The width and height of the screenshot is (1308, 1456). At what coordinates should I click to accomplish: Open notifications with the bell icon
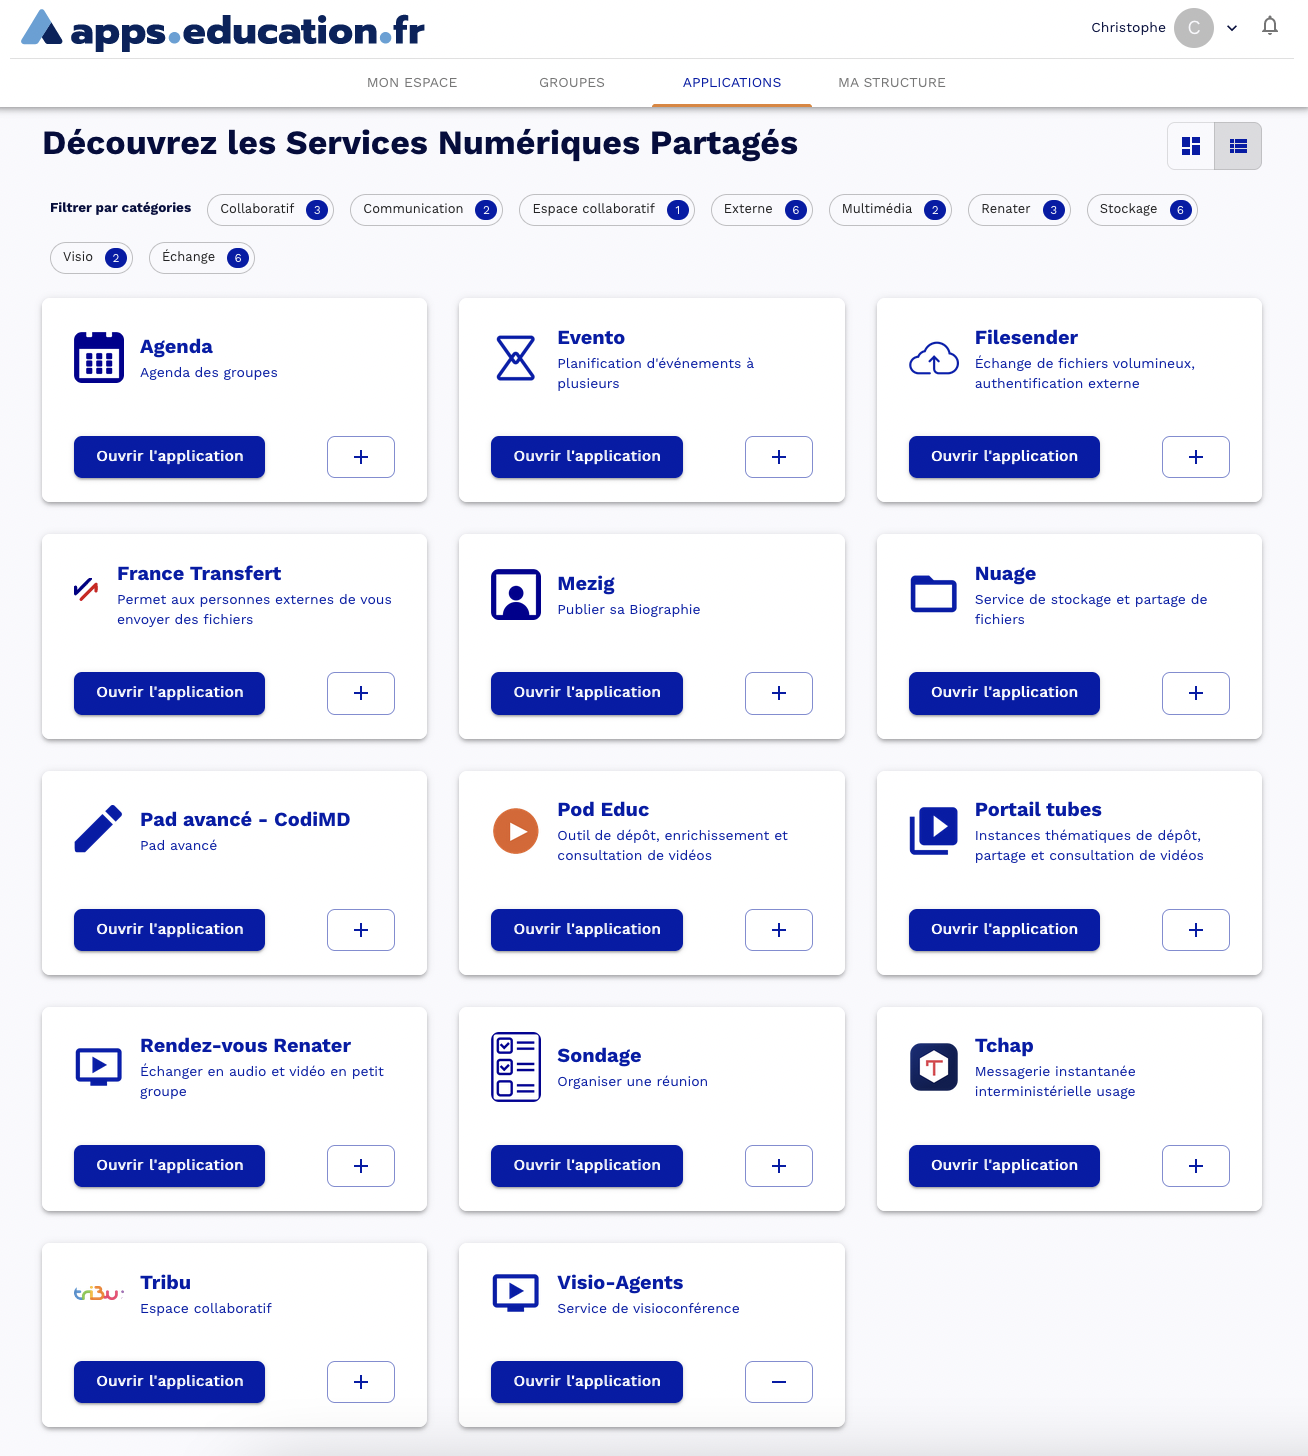(1270, 27)
